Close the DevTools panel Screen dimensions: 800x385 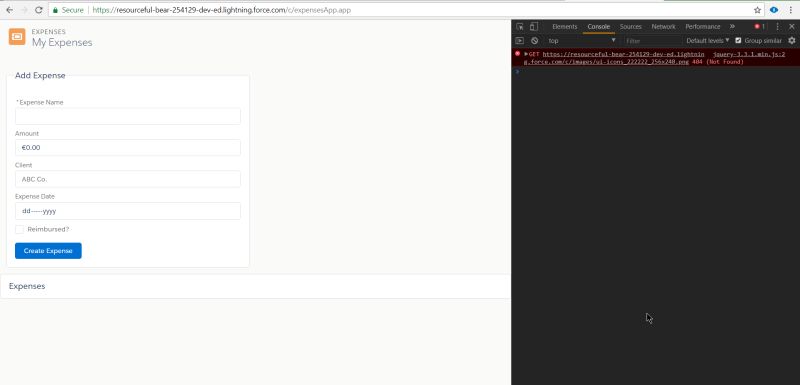(x=792, y=27)
